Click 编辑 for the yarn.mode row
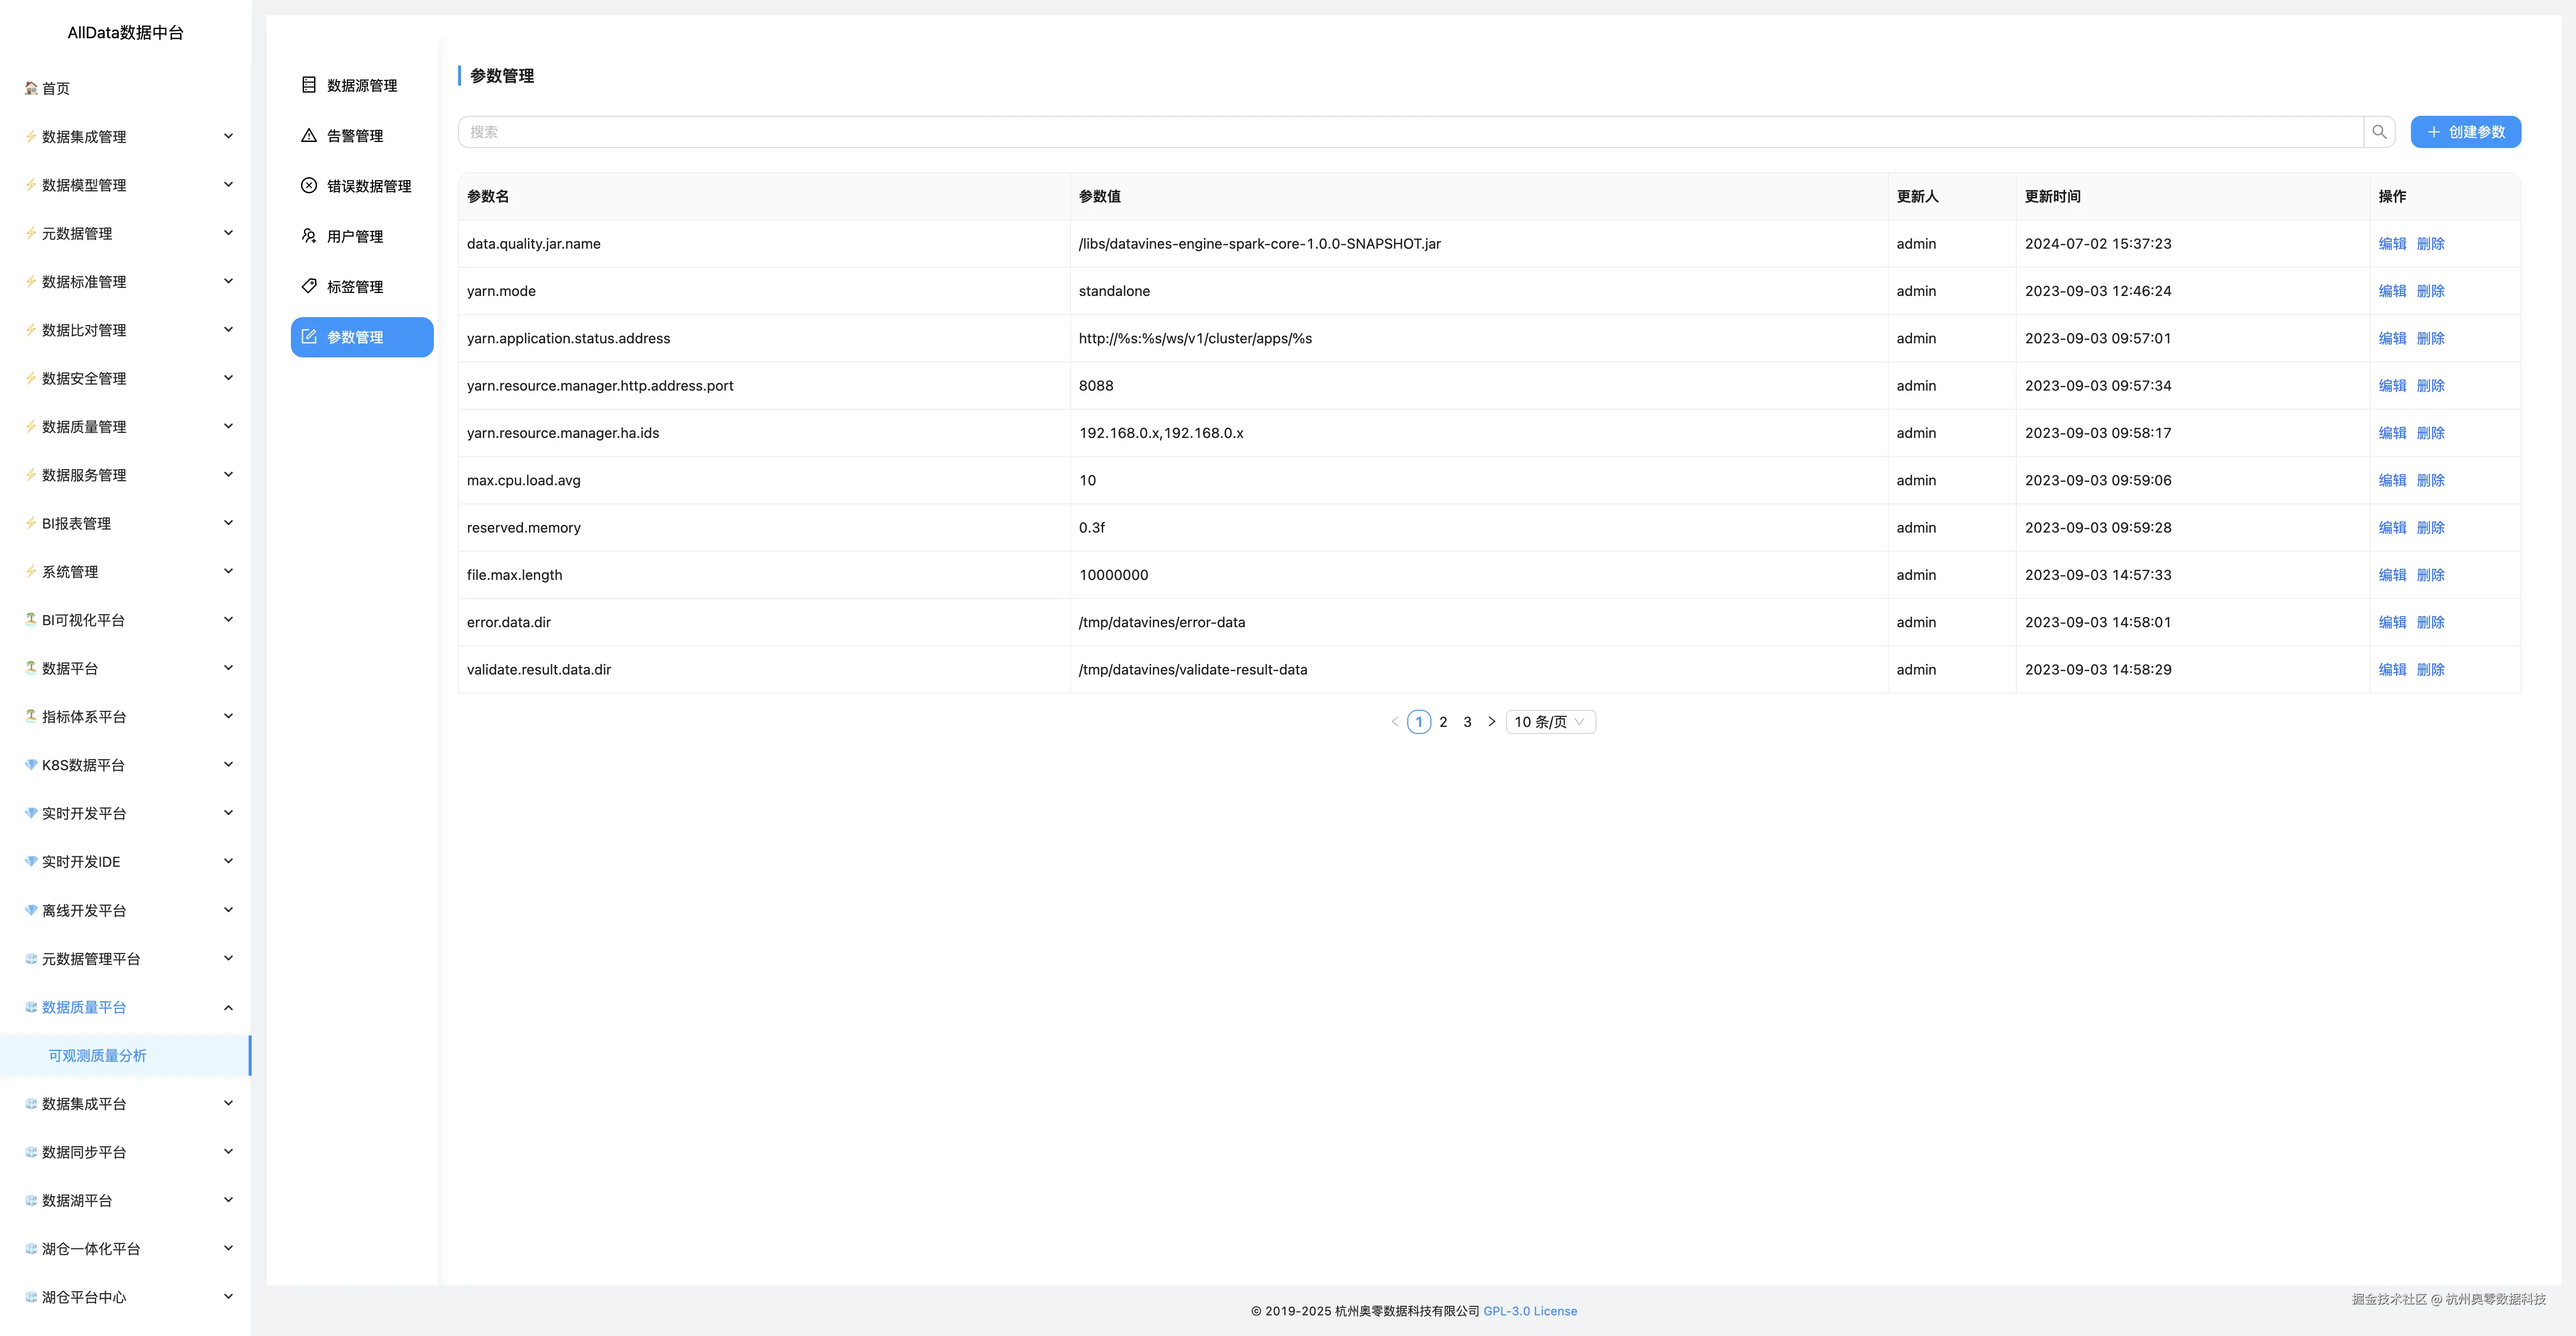This screenshot has height=1336, width=2576. click(x=2392, y=291)
